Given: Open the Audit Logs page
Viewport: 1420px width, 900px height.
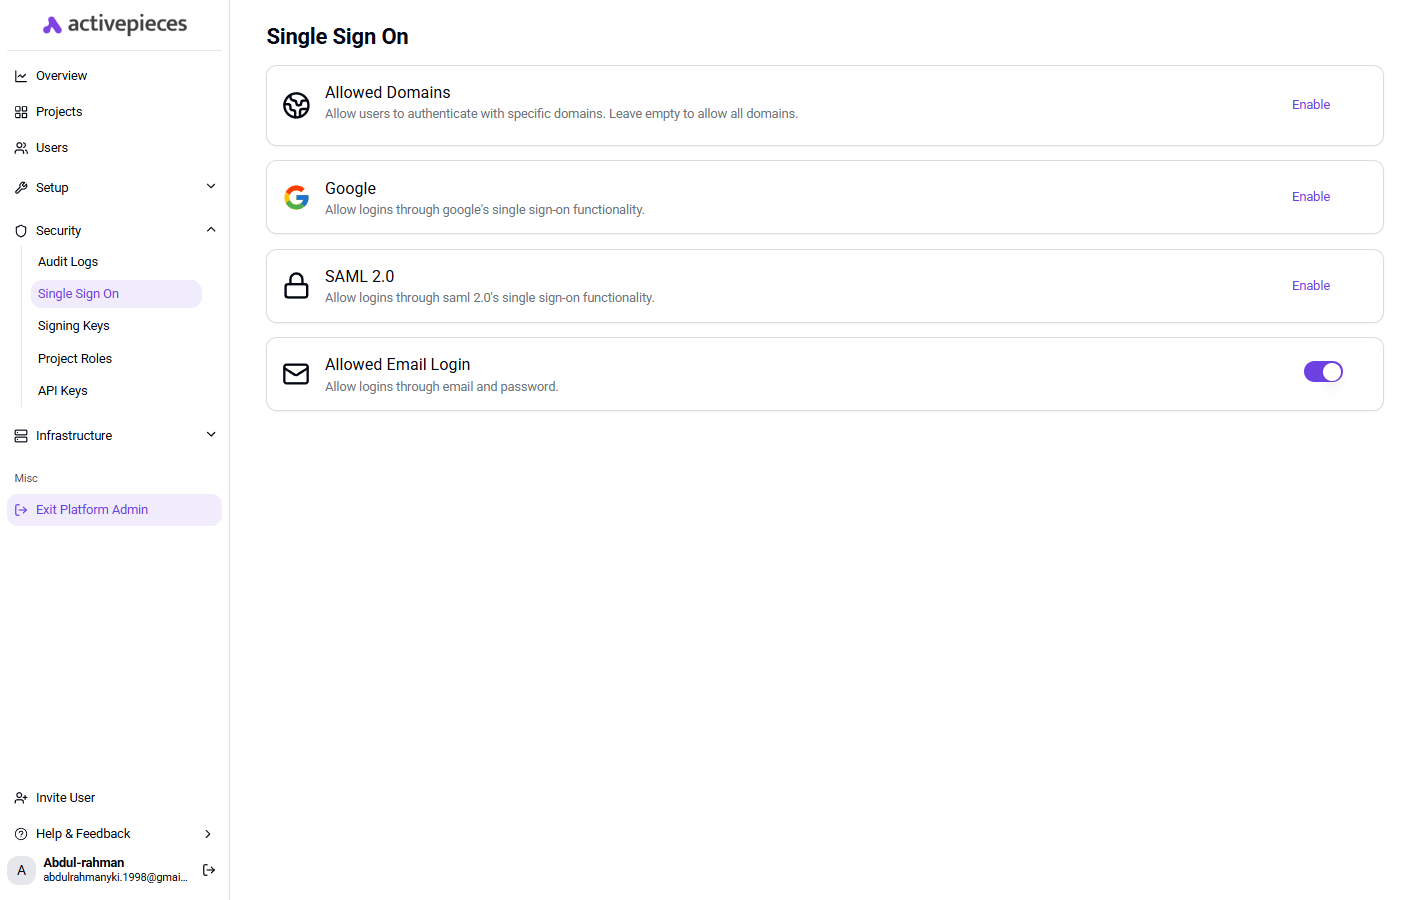Looking at the screenshot, I should [67, 261].
